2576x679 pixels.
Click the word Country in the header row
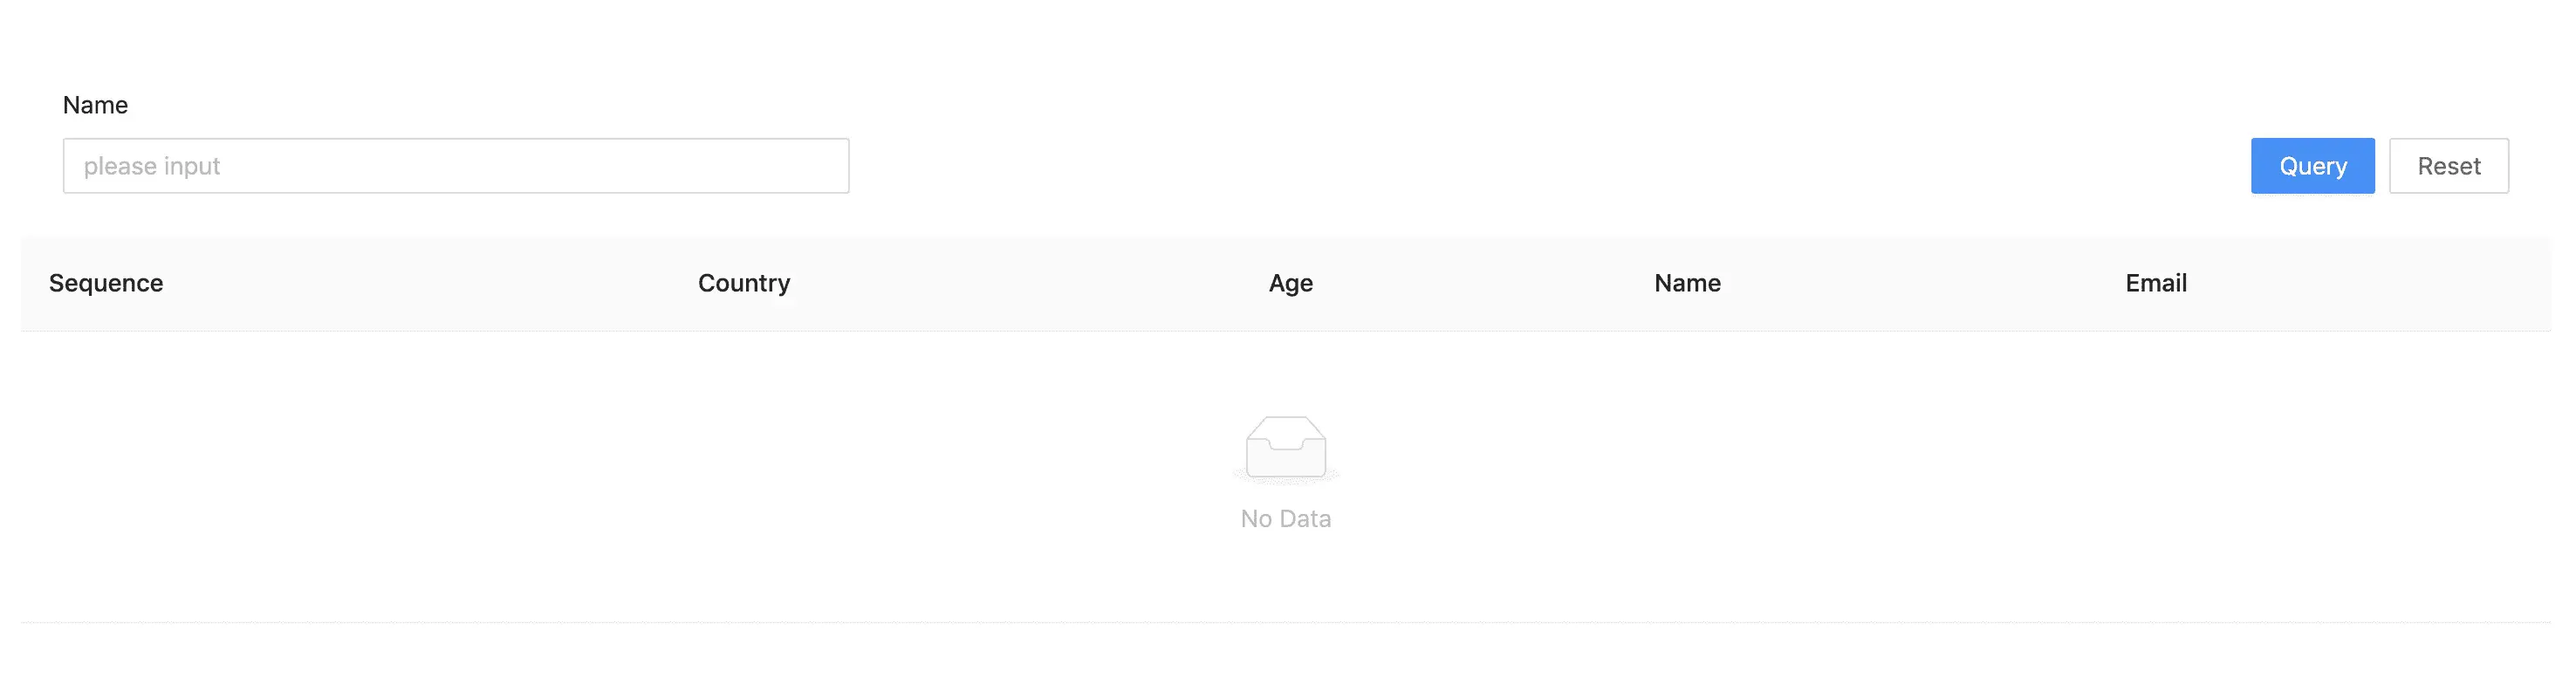[743, 283]
